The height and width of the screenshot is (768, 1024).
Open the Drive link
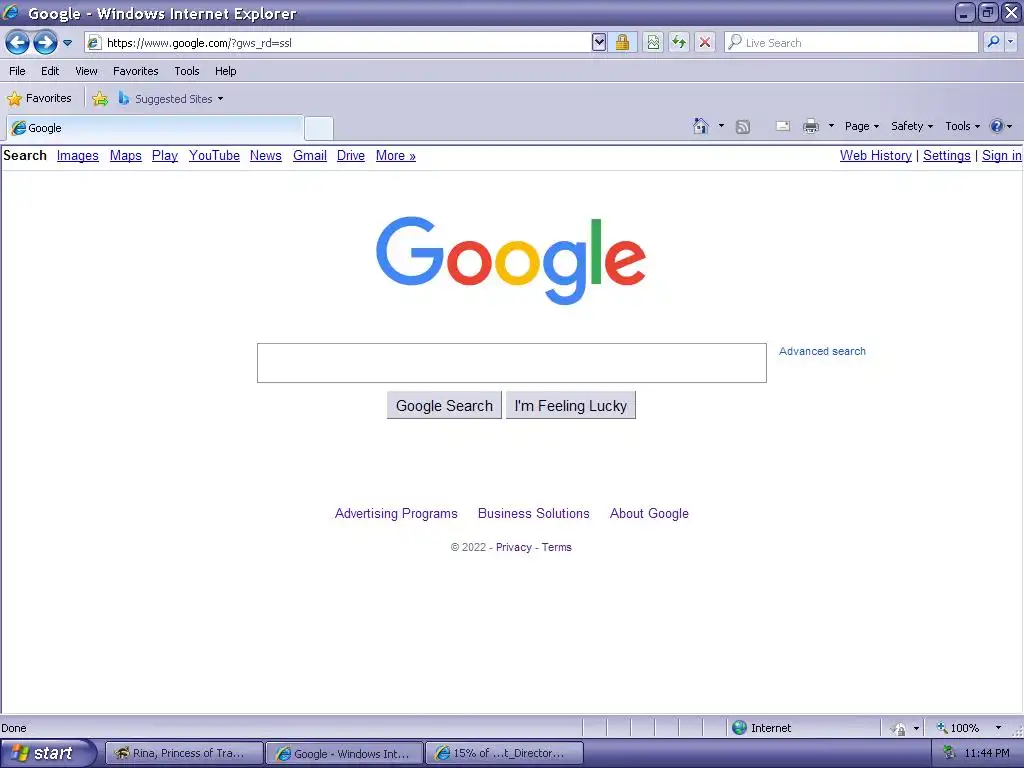[351, 155]
